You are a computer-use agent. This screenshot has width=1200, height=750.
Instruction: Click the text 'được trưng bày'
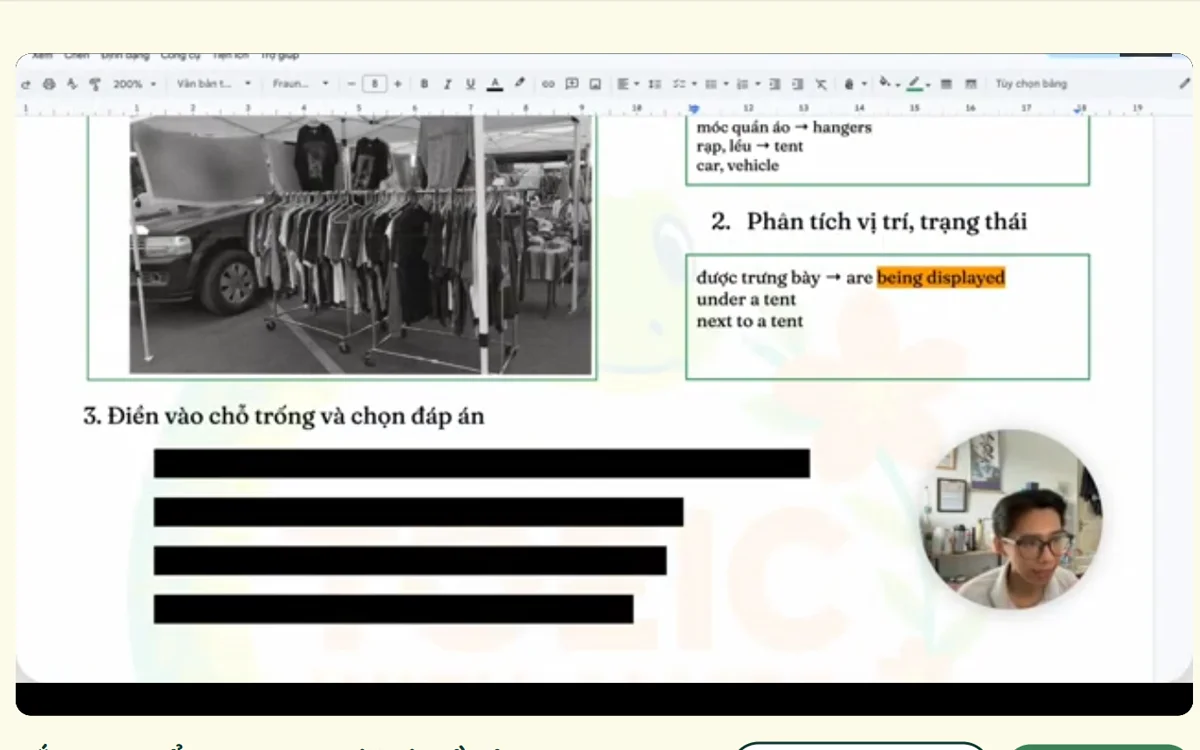(758, 278)
